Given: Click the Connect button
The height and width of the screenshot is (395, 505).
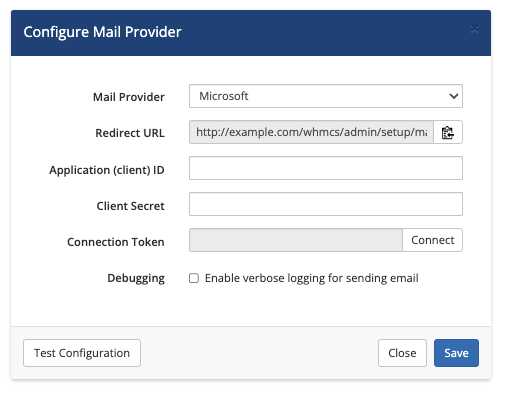Looking at the screenshot, I should coord(432,240).
